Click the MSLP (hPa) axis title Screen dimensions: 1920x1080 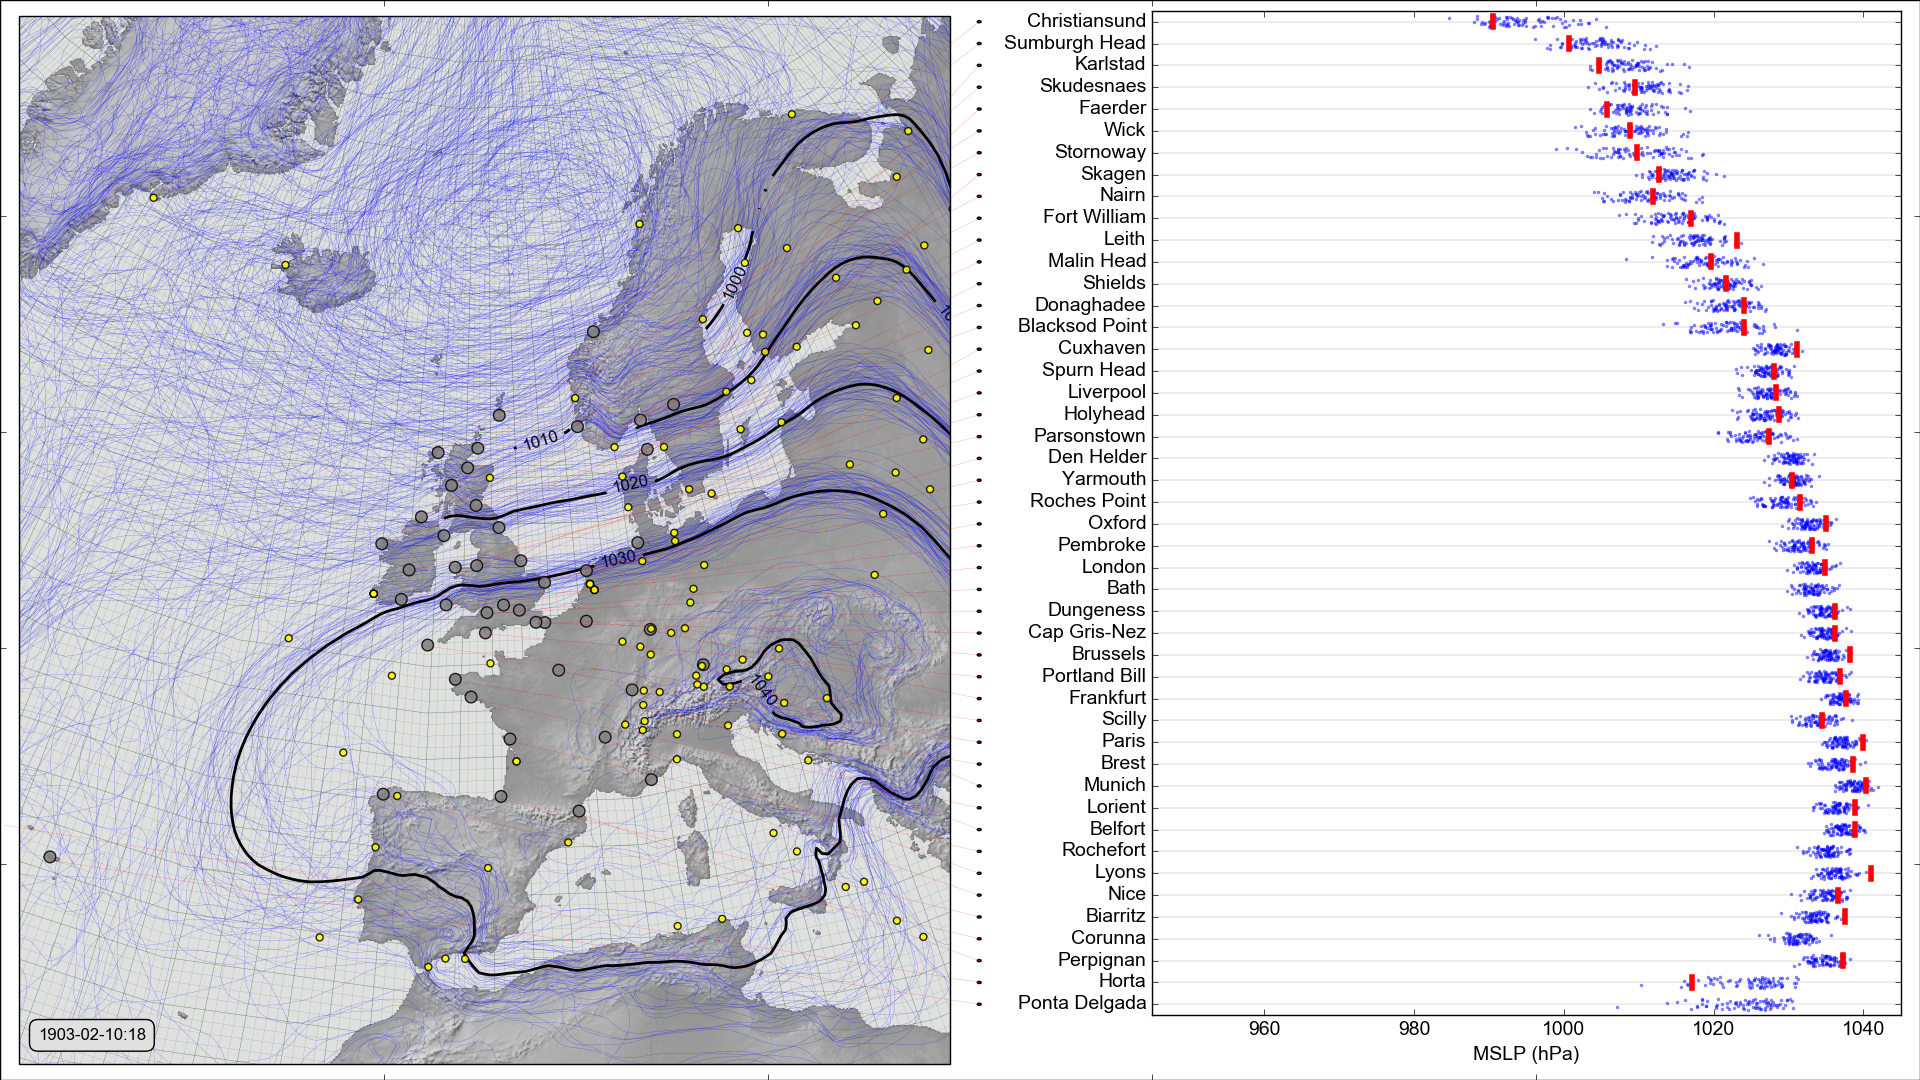click(1525, 1054)
